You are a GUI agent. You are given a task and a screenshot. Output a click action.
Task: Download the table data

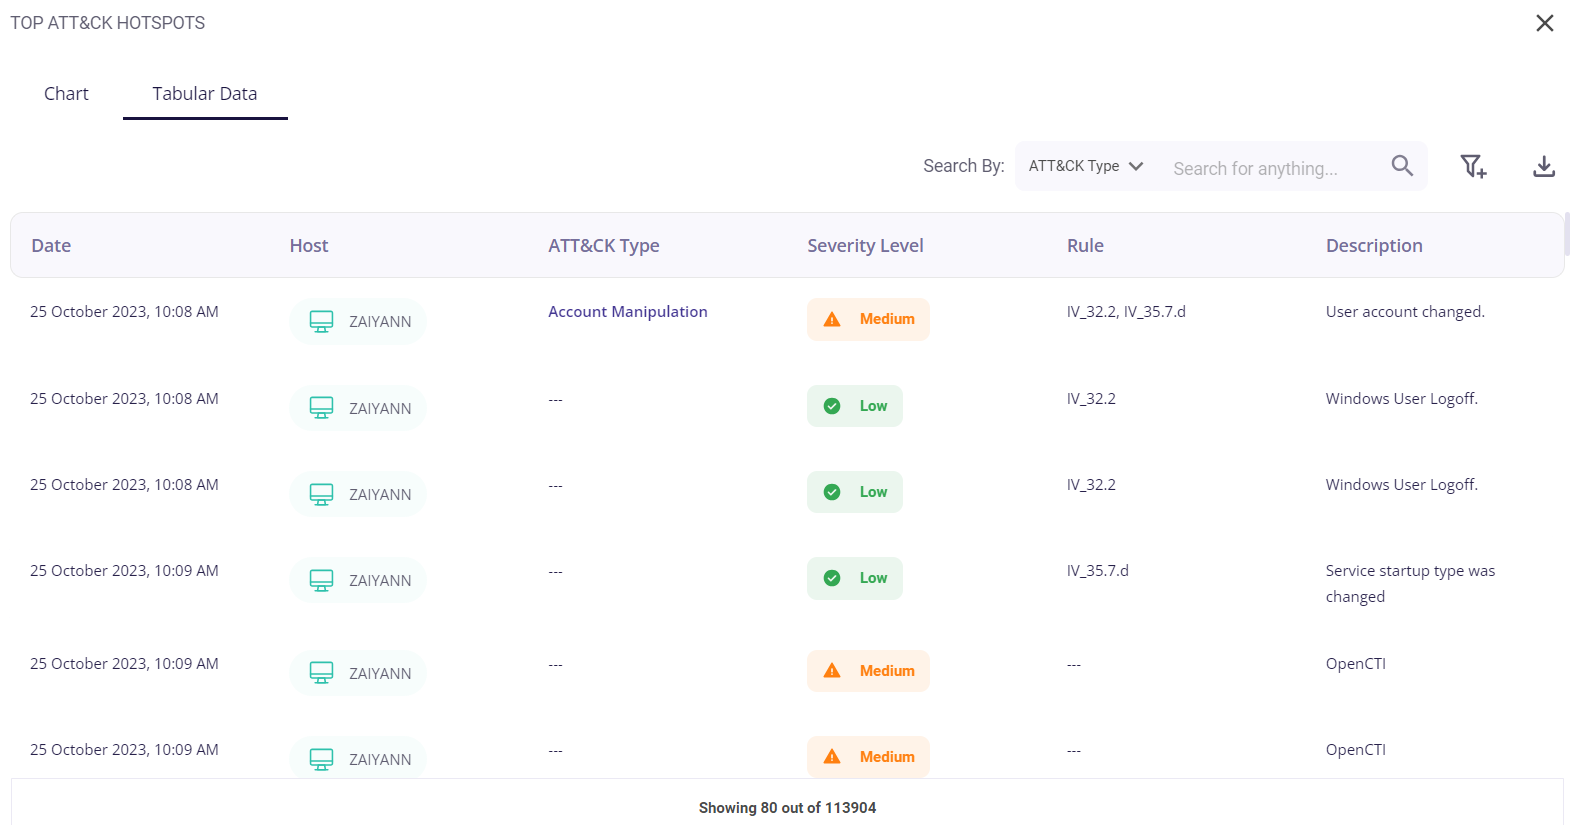[x=1544, y=166]
